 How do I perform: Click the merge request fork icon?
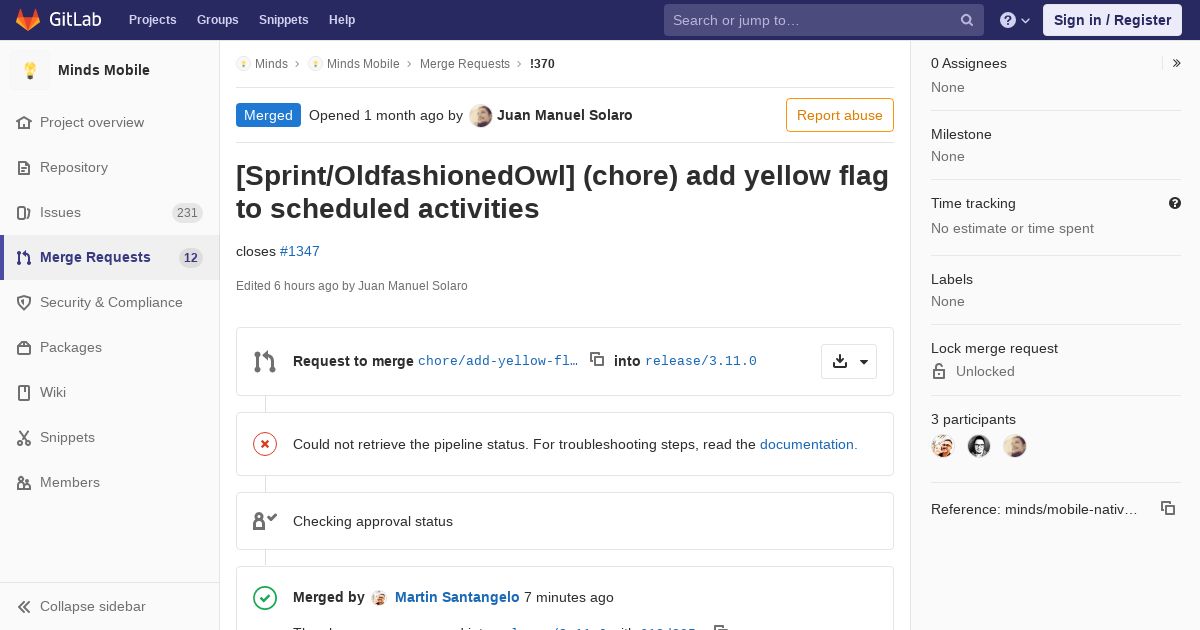264,361
